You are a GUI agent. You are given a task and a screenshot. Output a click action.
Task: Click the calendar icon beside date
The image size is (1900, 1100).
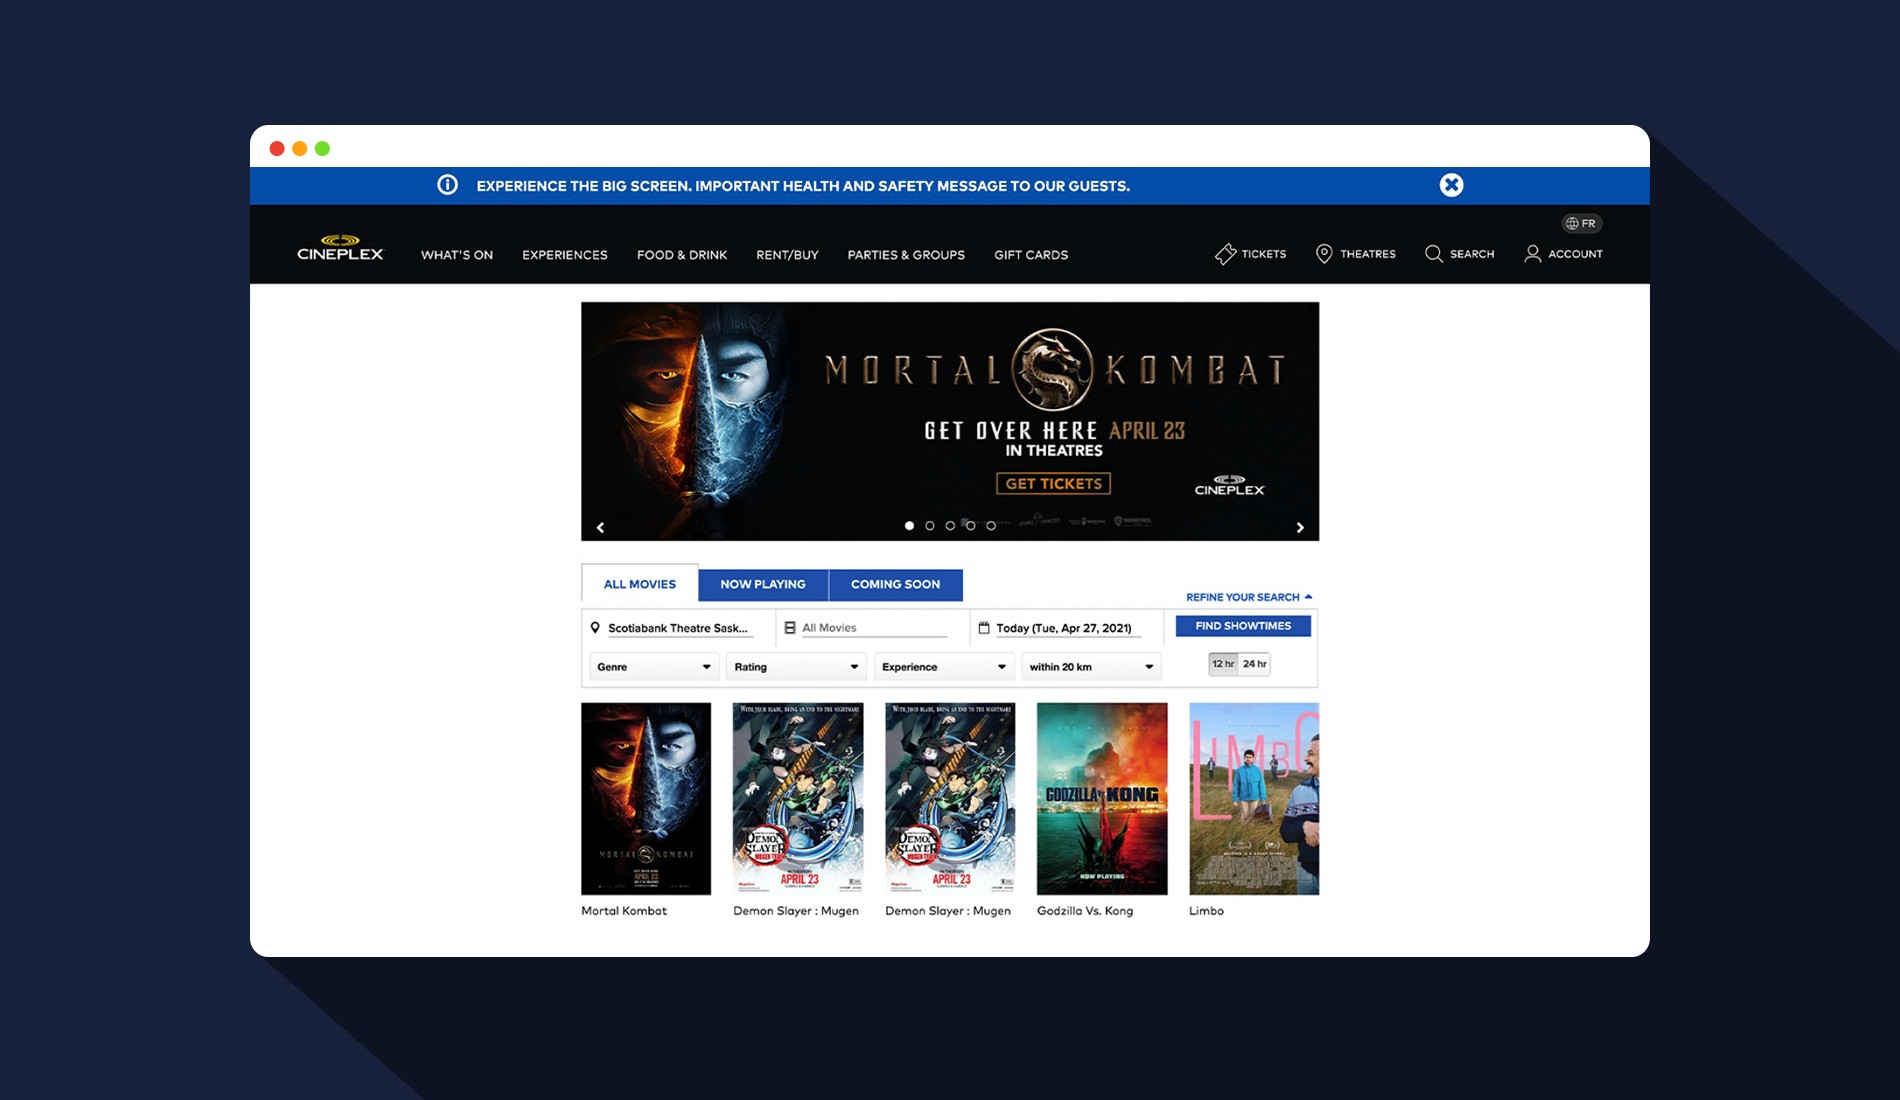coord(984,628)
